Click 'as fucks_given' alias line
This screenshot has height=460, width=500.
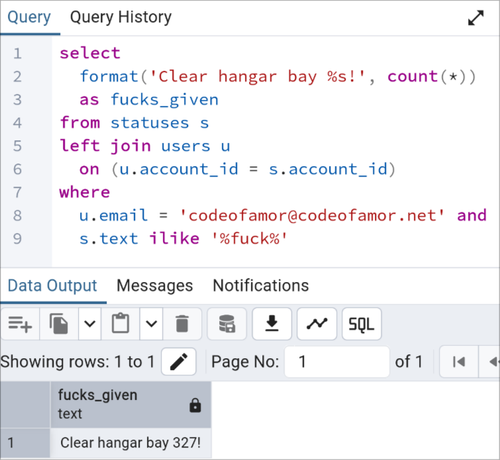click(x=149, y=100)
